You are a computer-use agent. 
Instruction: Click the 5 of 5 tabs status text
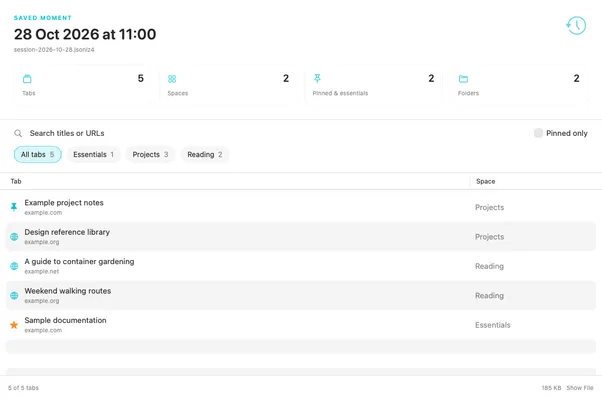23,388
